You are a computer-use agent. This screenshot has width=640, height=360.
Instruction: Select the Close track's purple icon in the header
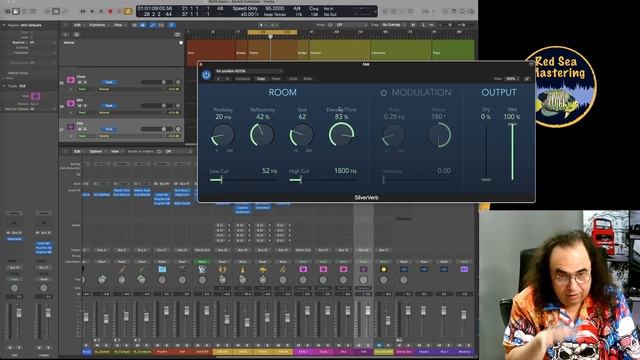click(x=71, y=80)
